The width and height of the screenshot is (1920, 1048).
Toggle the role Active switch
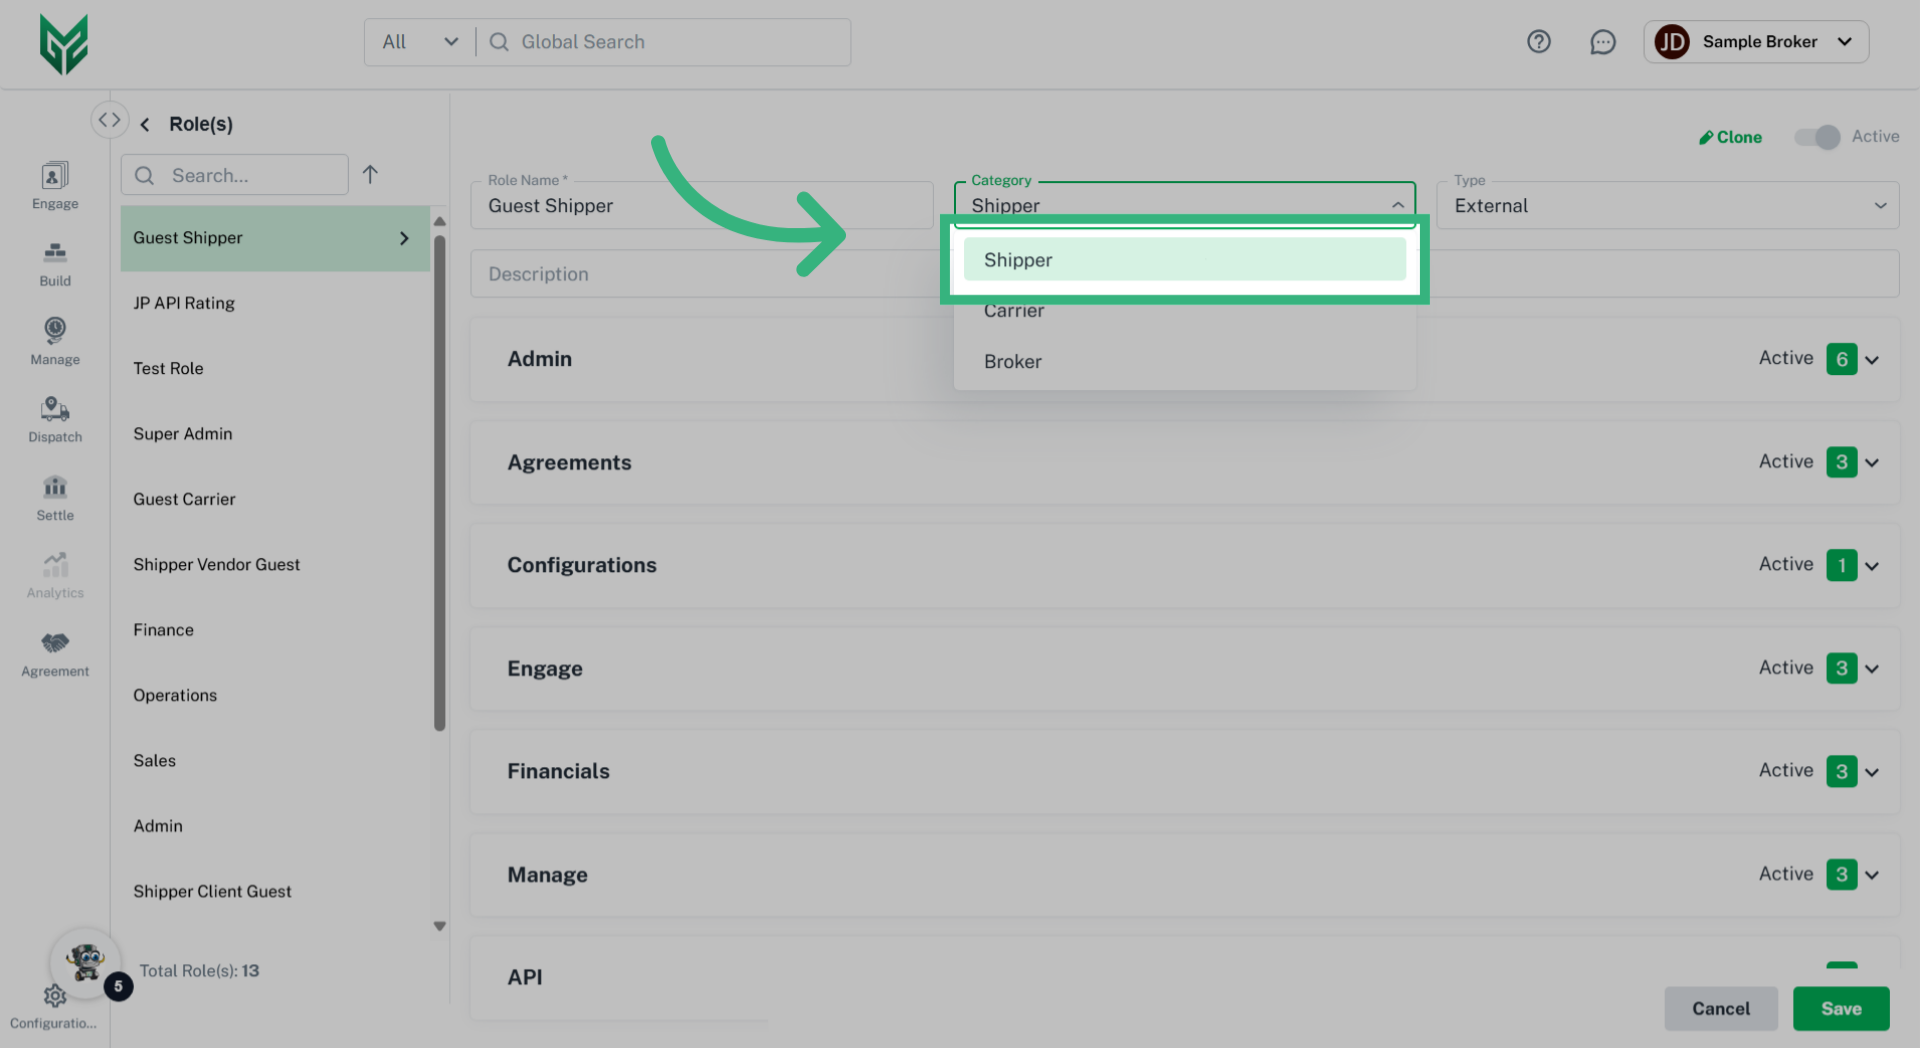tap(1816, 137)
